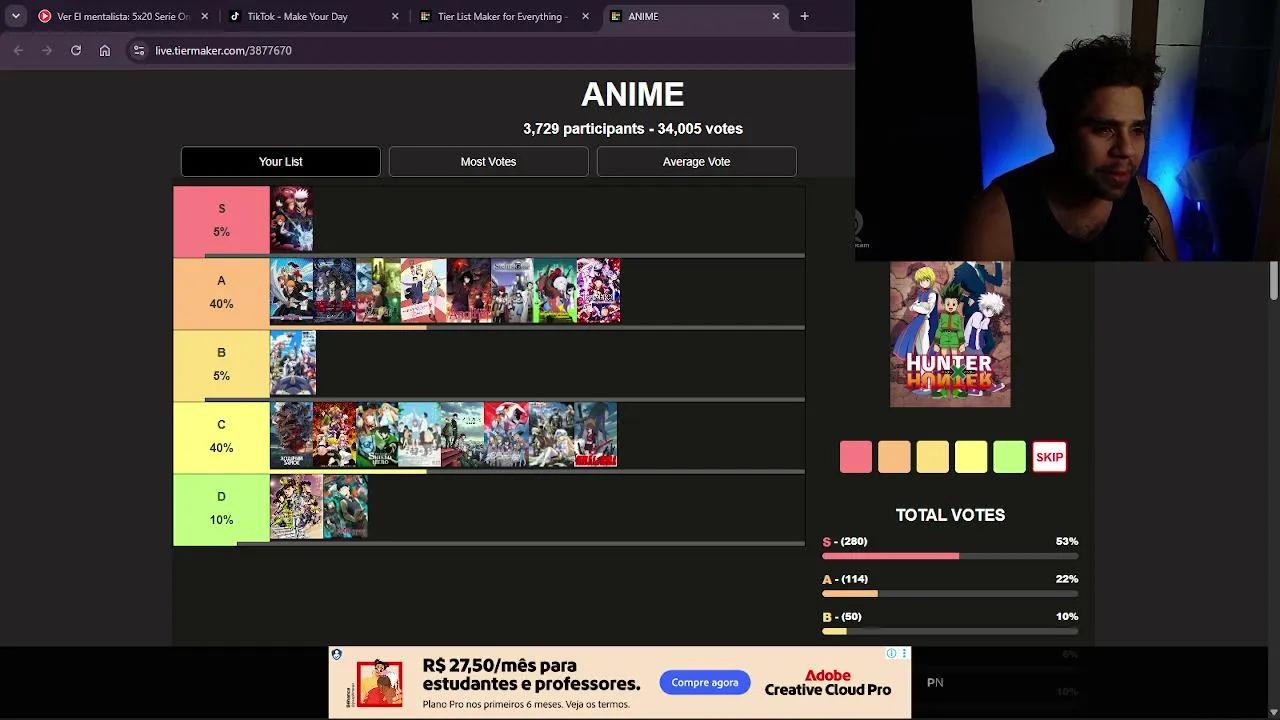Viewport: 1280px width, 720px height.
Task: Vote B tier with the tan swatch
Action: (x=933, y=457)
